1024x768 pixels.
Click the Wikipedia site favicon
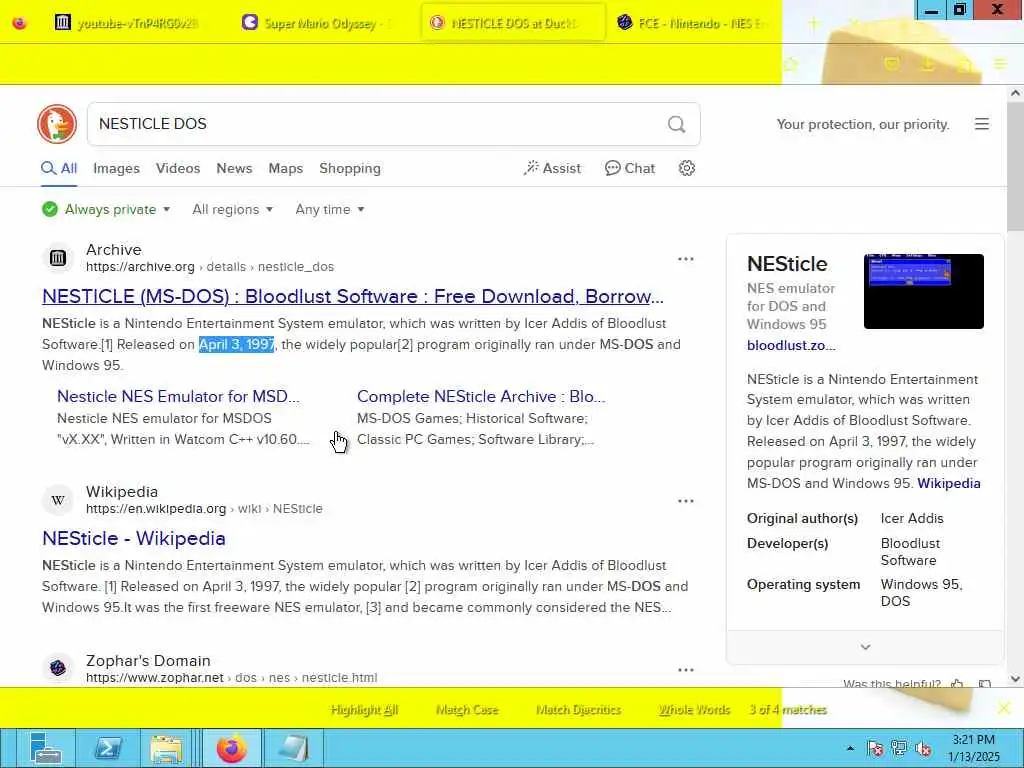(x=58, y=500)
